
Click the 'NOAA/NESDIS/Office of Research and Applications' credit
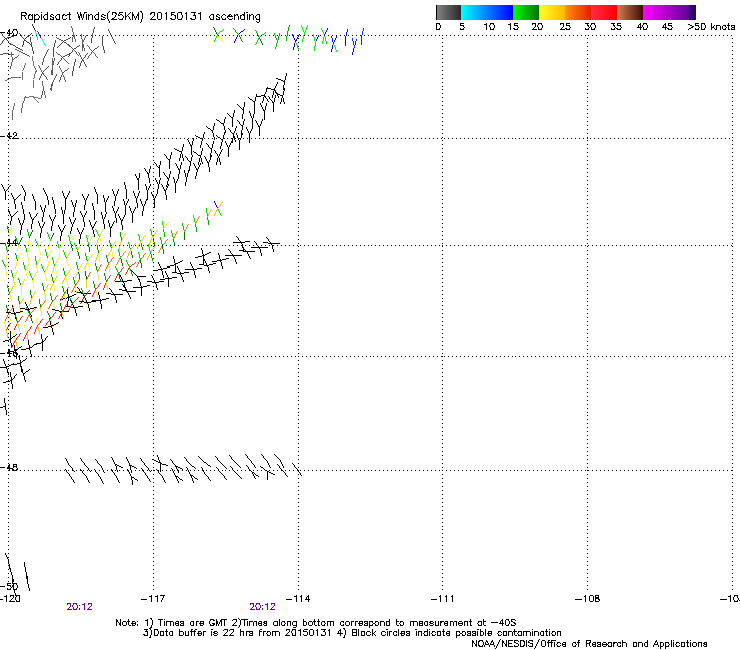(x=589, y=644)
